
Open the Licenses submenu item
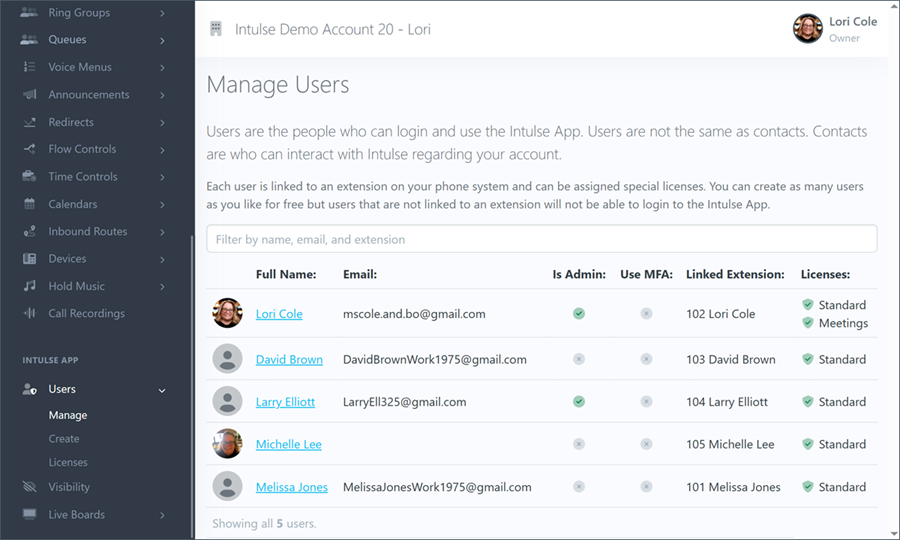[68, 463]
